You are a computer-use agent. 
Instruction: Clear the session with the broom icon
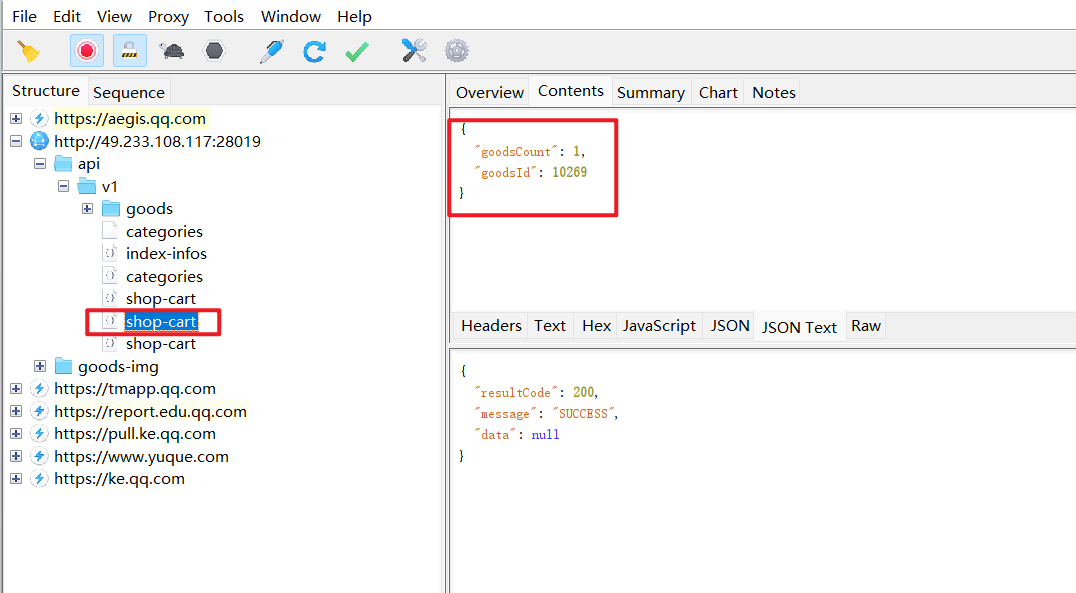(x=29, y=51)
